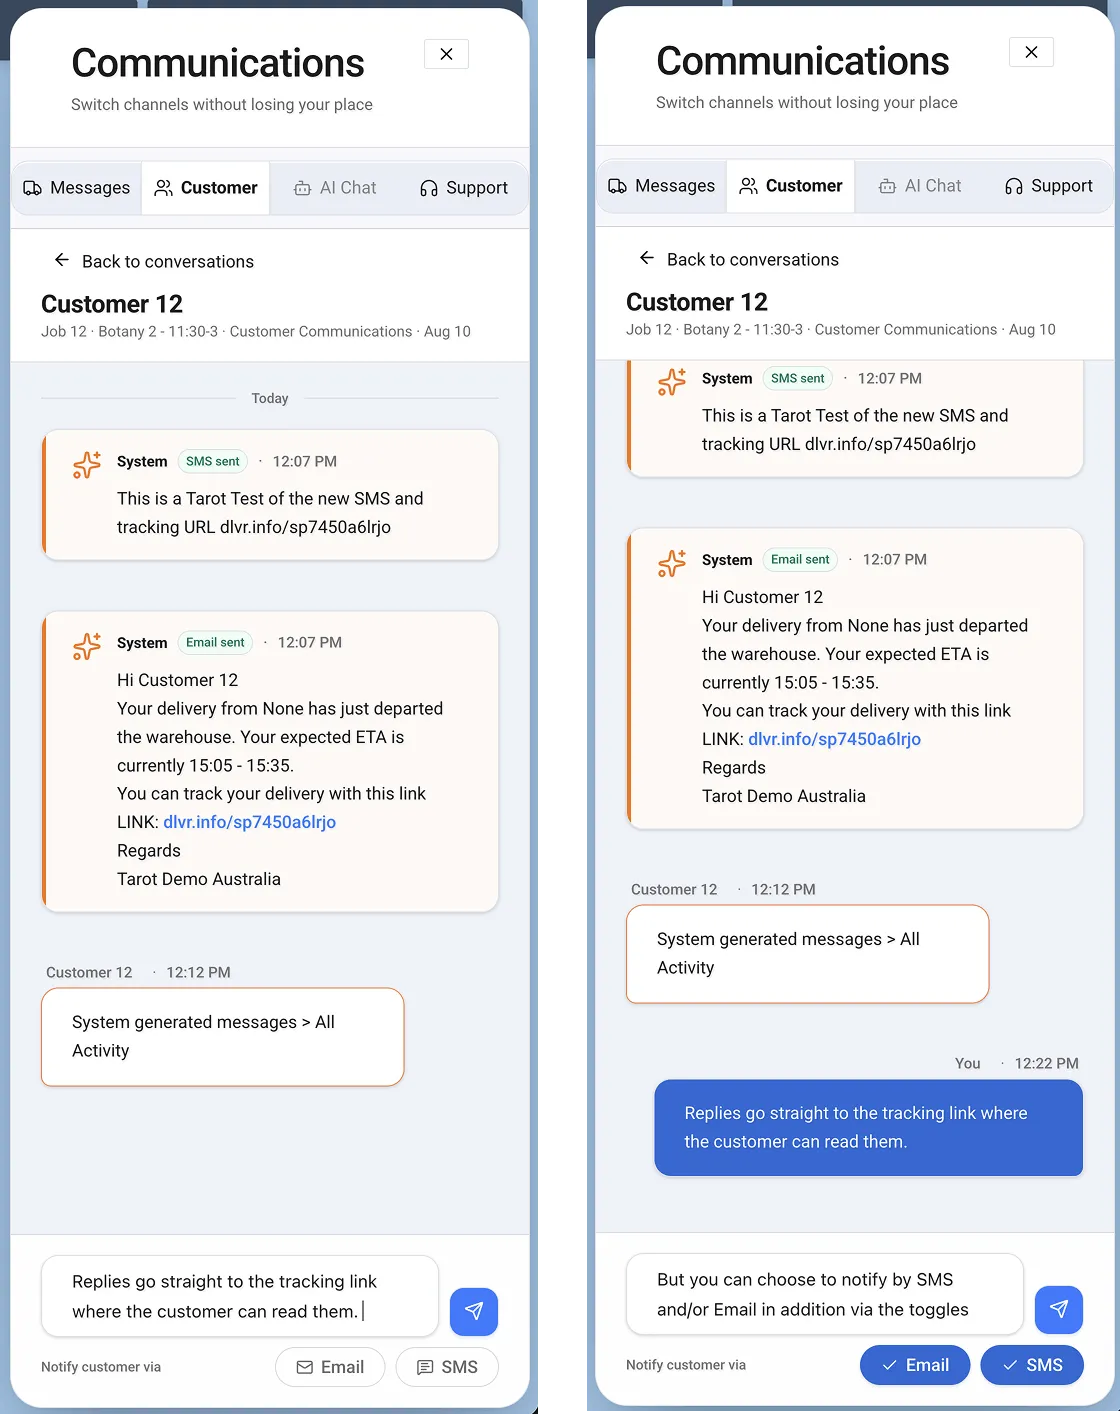Image resolution: width=1120 pixels, height=1414 pixels.
Task: Close the right Communications panel
Action: click(1031, 52)
